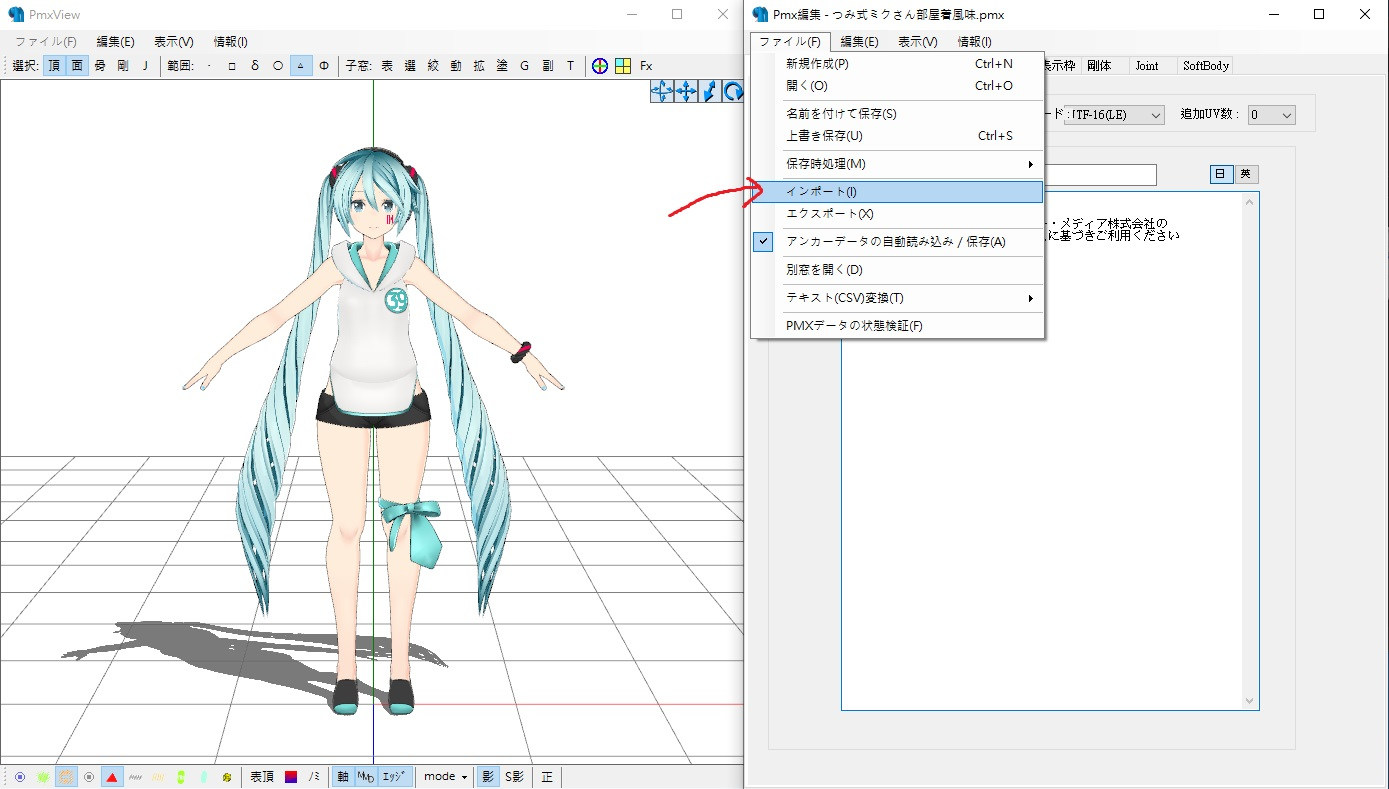Click the first four-way move arrows viewport icon
Screen dimensions: 1389x789
coord(662,91)
